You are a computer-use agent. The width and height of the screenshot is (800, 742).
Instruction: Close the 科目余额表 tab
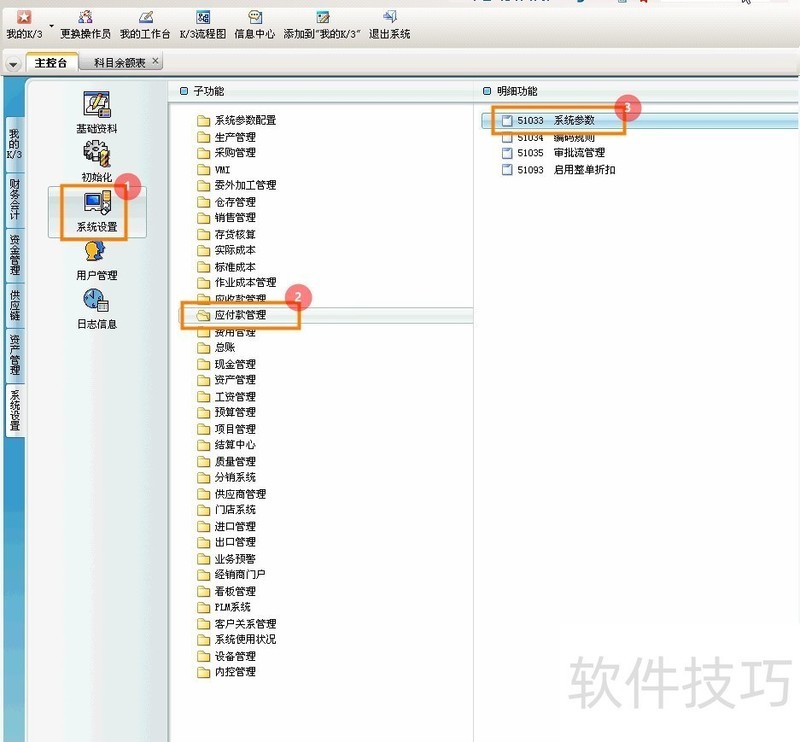coord(156,61)
